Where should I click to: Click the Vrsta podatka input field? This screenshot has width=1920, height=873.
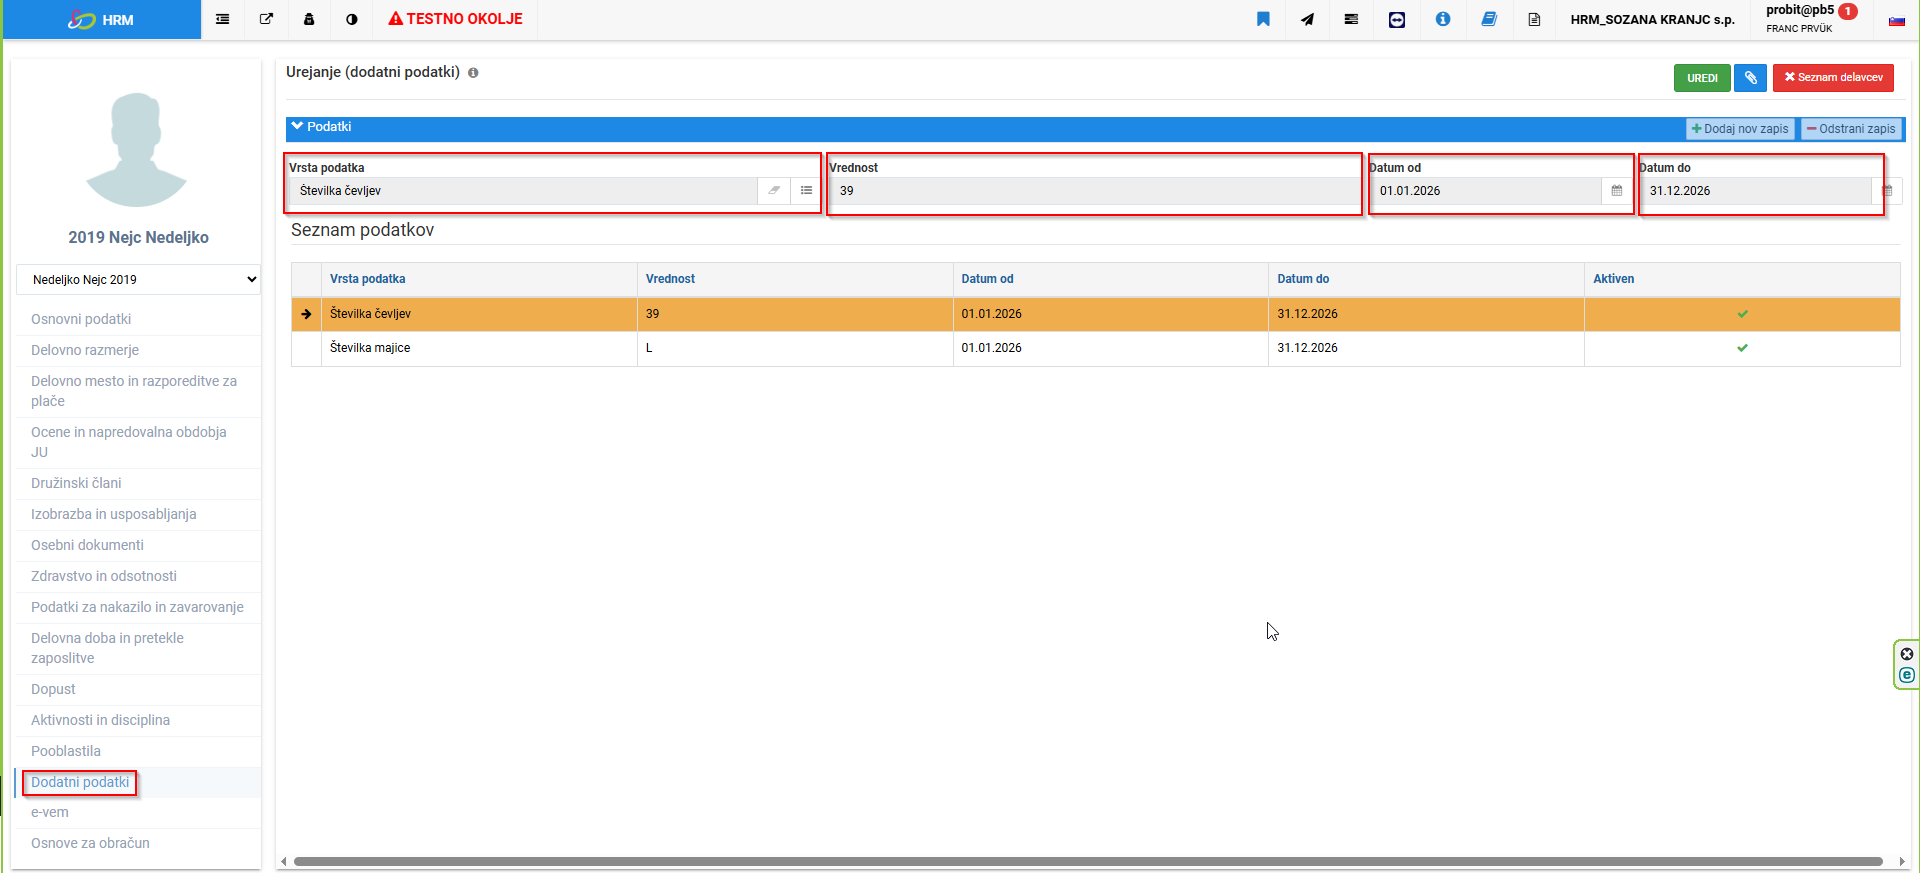pyautogui.click(x=523, y=191)
